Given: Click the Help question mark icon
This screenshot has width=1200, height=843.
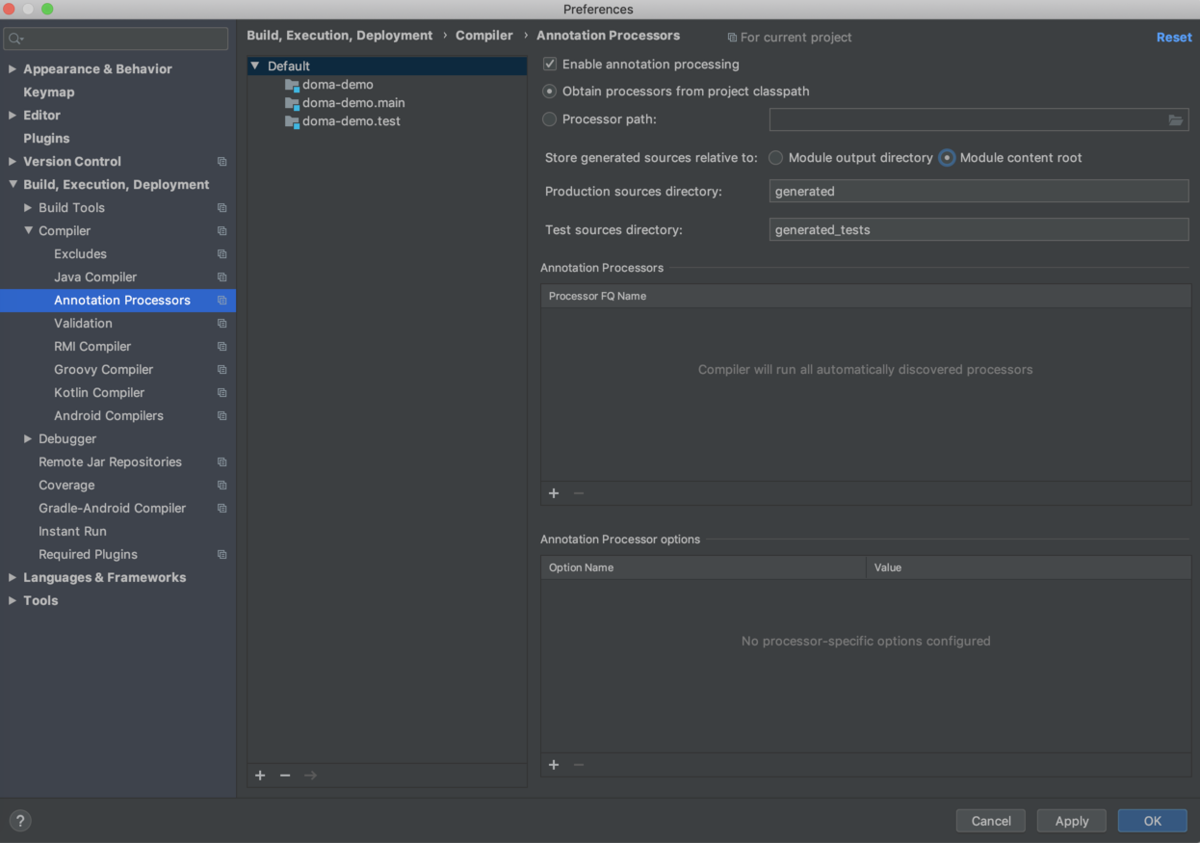Looking at the screenshot, I should coord(20,820).
